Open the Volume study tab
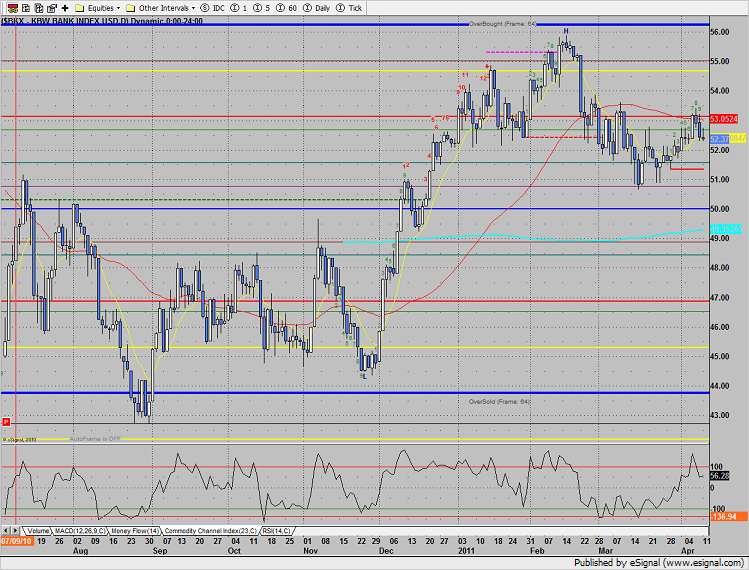 (38, 531)
